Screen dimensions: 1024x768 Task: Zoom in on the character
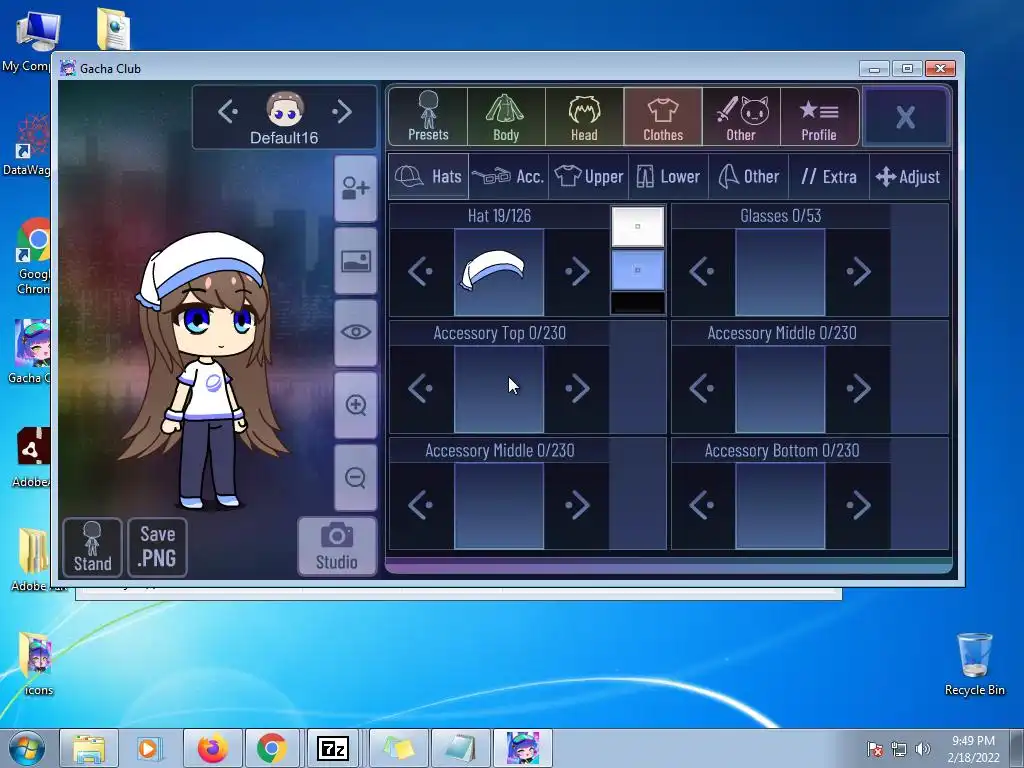tap(356, 405)
